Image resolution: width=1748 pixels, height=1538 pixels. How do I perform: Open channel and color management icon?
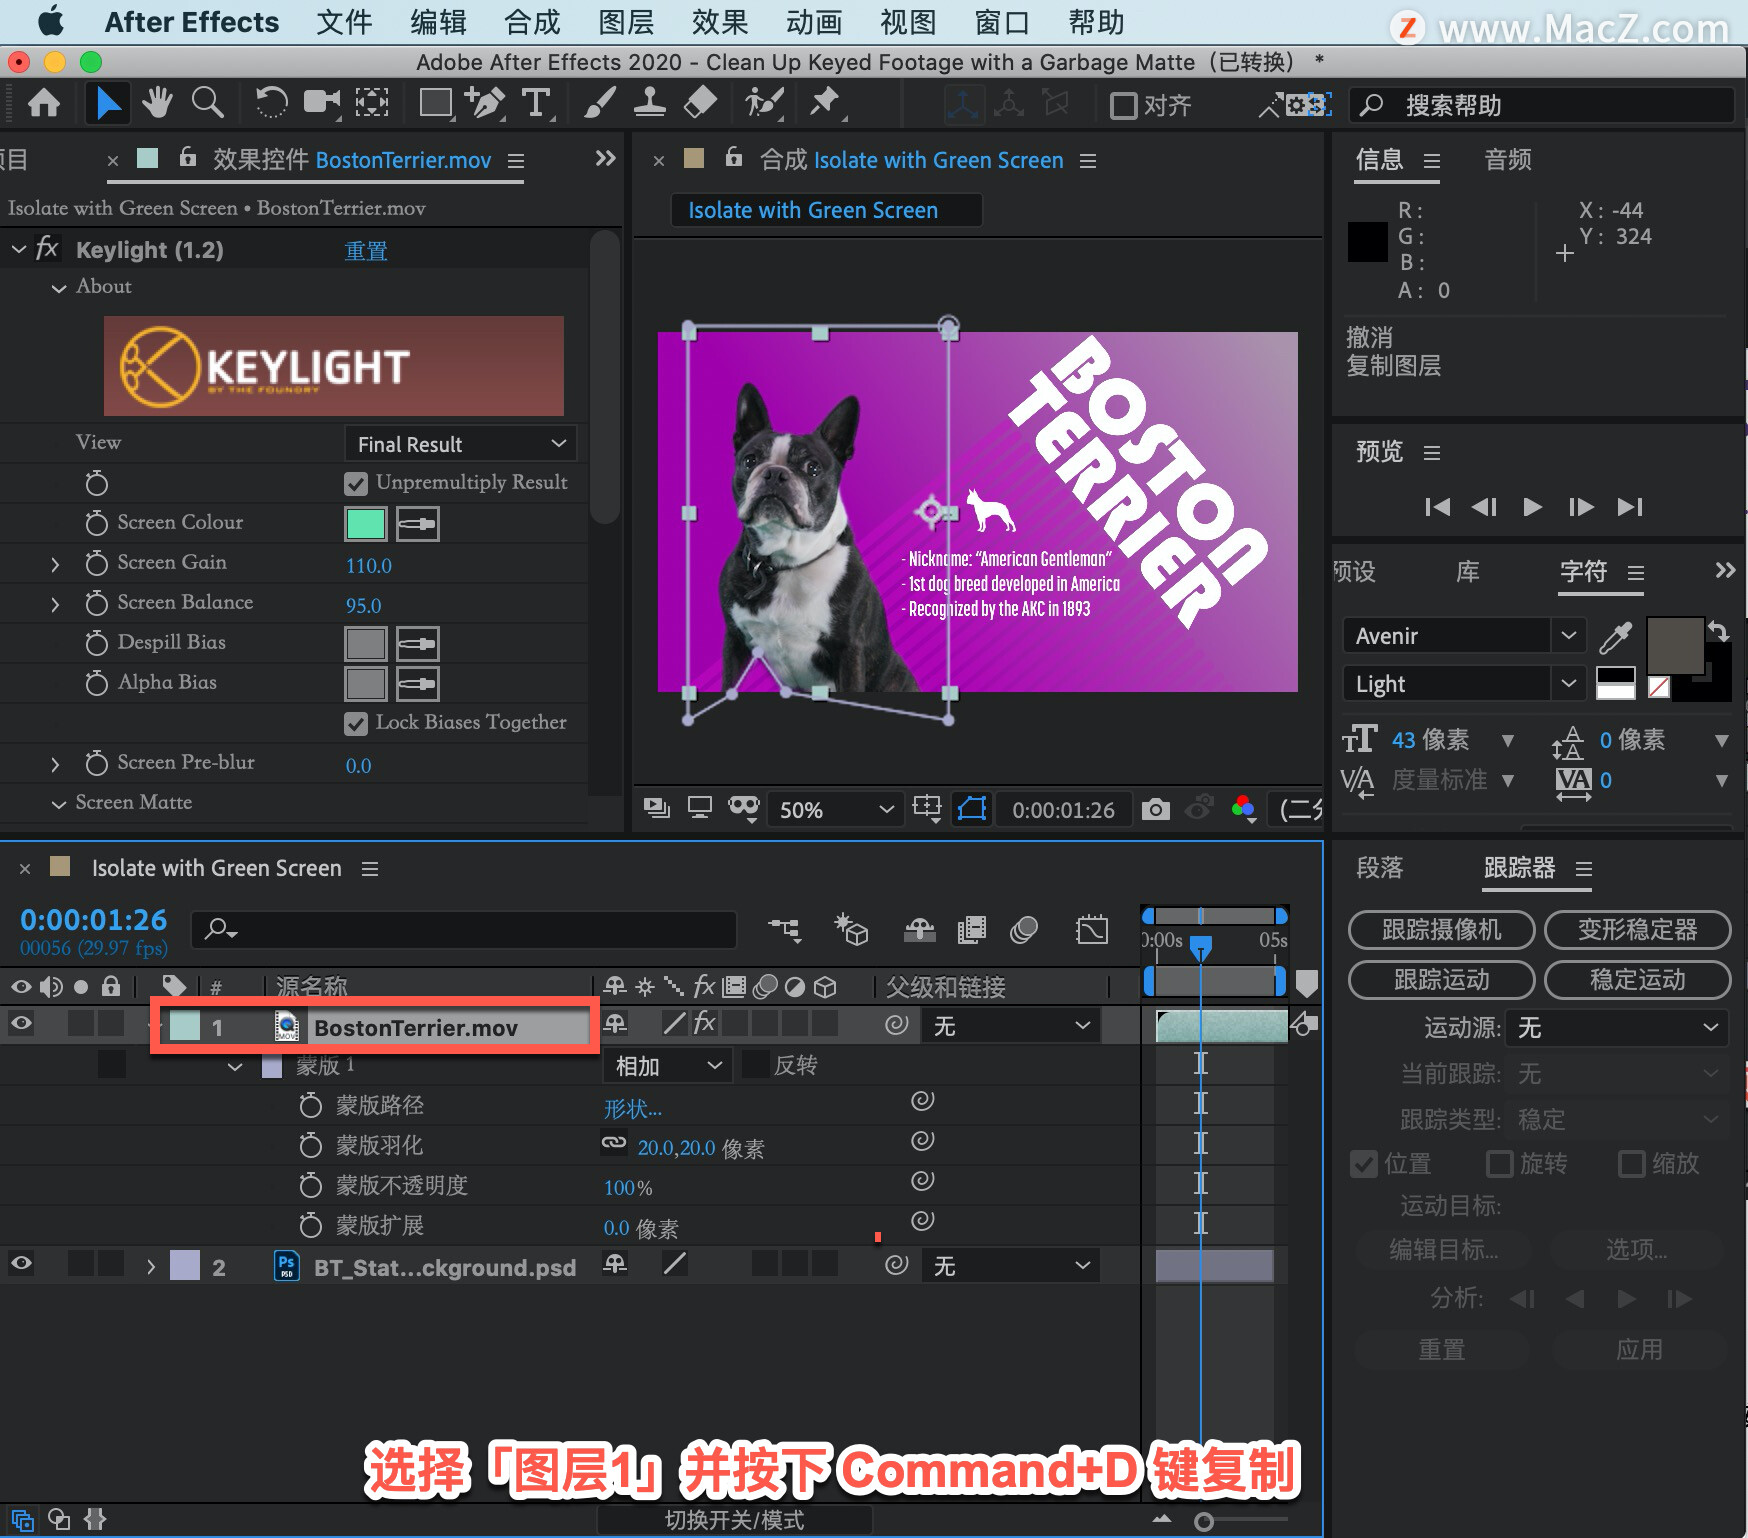point(1243,809)
